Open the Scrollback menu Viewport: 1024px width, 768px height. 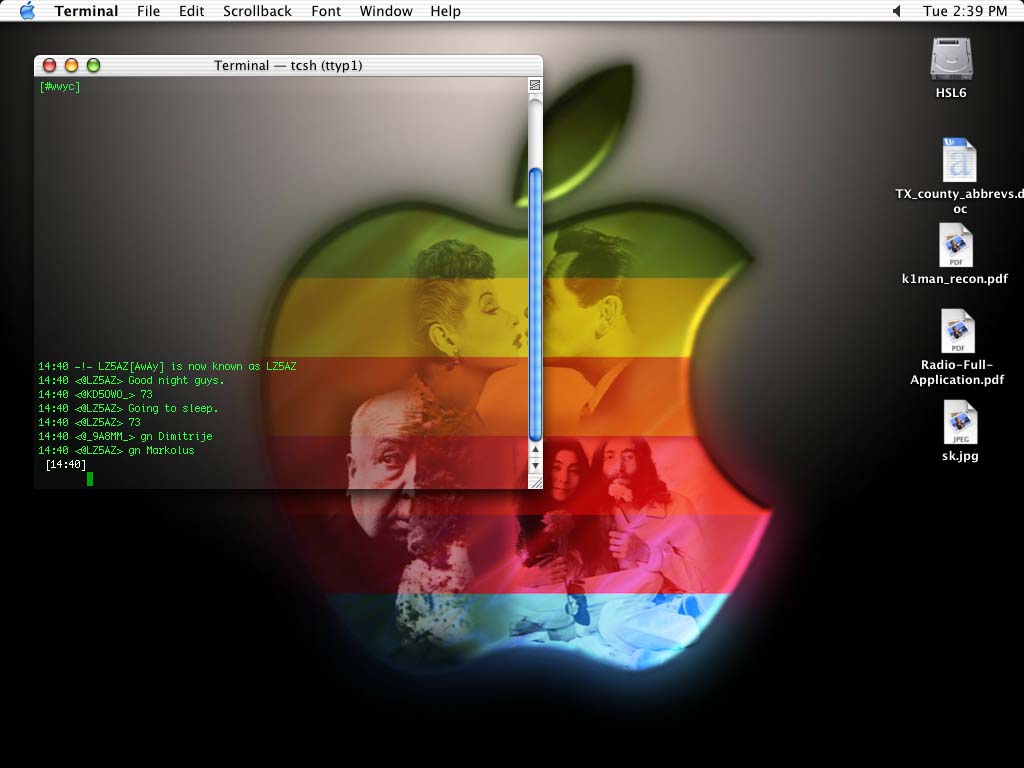tap(257, 11)
